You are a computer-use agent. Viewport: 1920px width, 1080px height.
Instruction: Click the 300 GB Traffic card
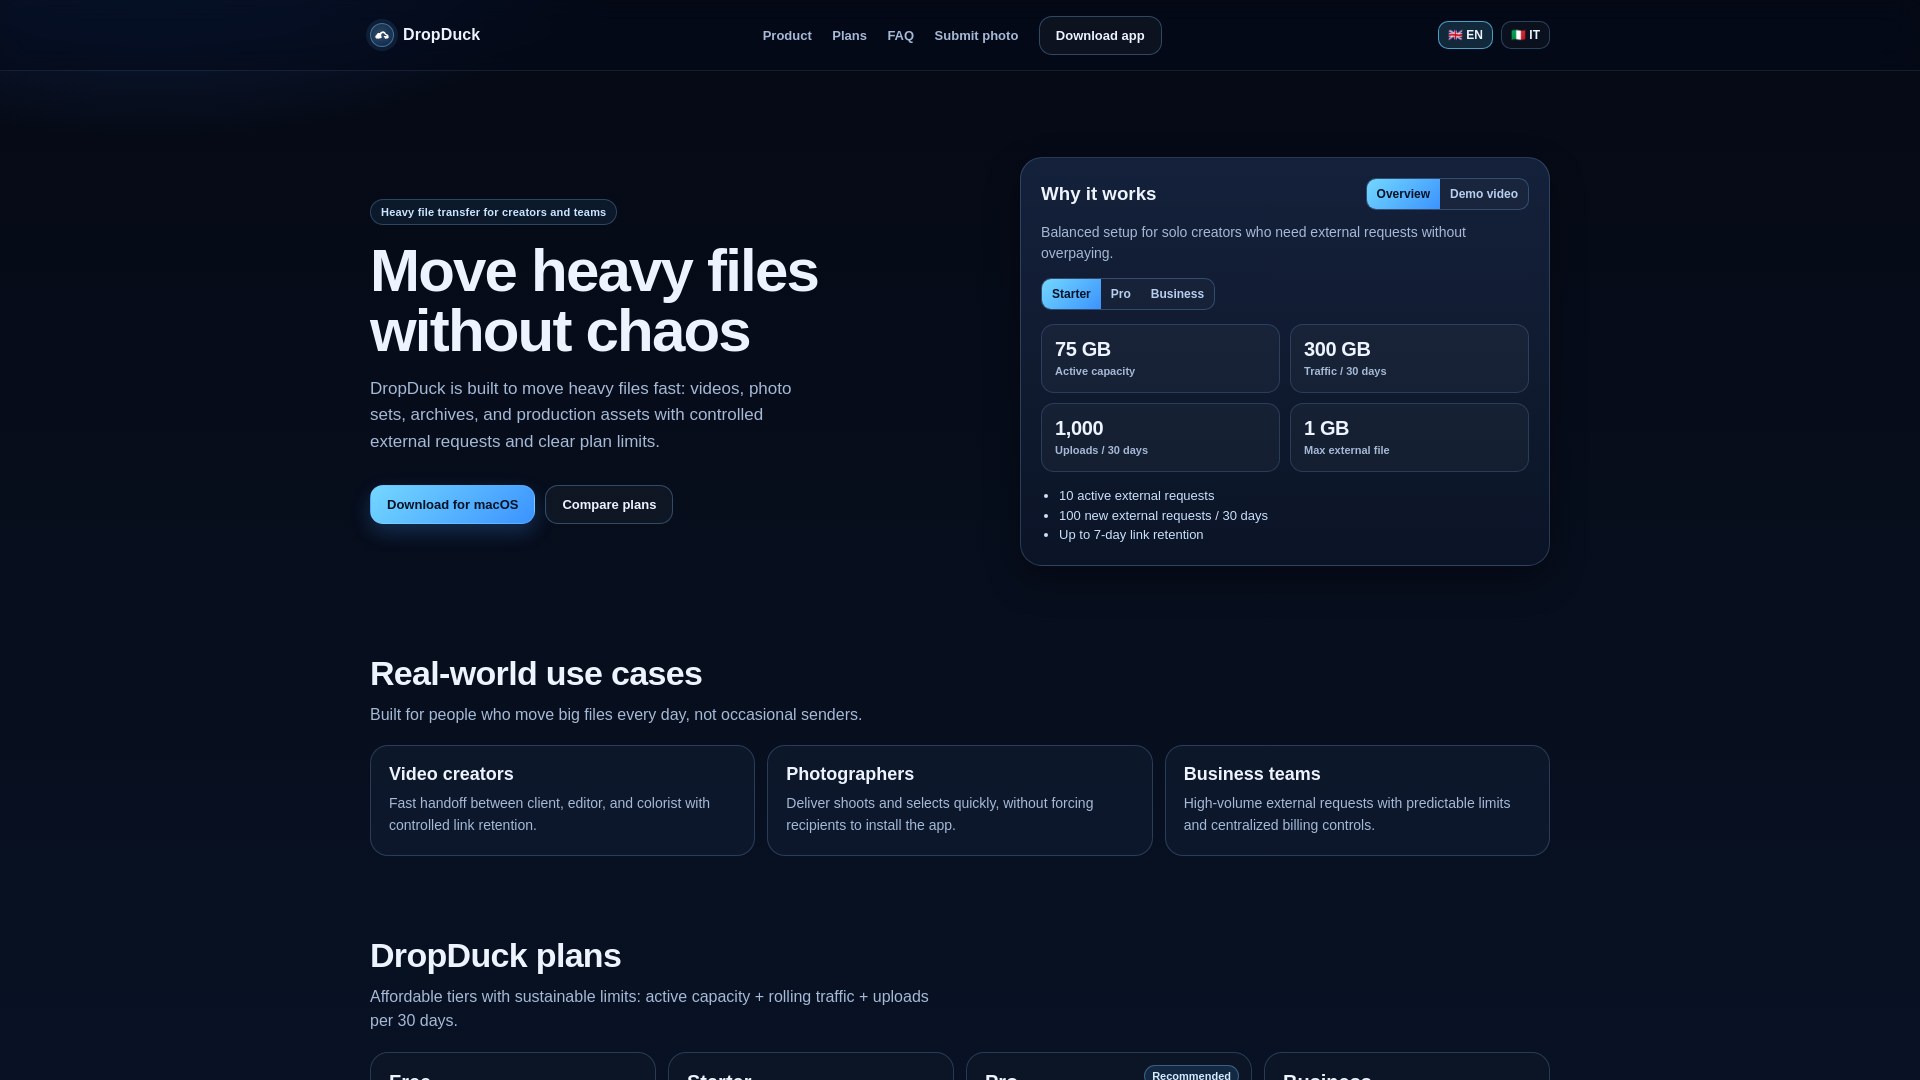click(x=1409, y=358)
